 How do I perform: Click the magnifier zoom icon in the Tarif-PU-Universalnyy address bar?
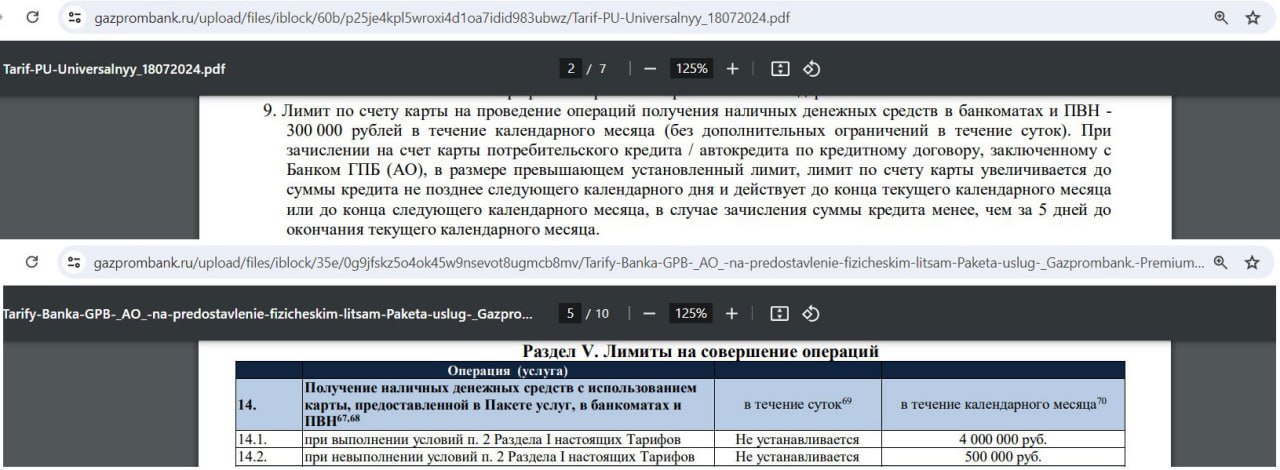[1221, 18]
